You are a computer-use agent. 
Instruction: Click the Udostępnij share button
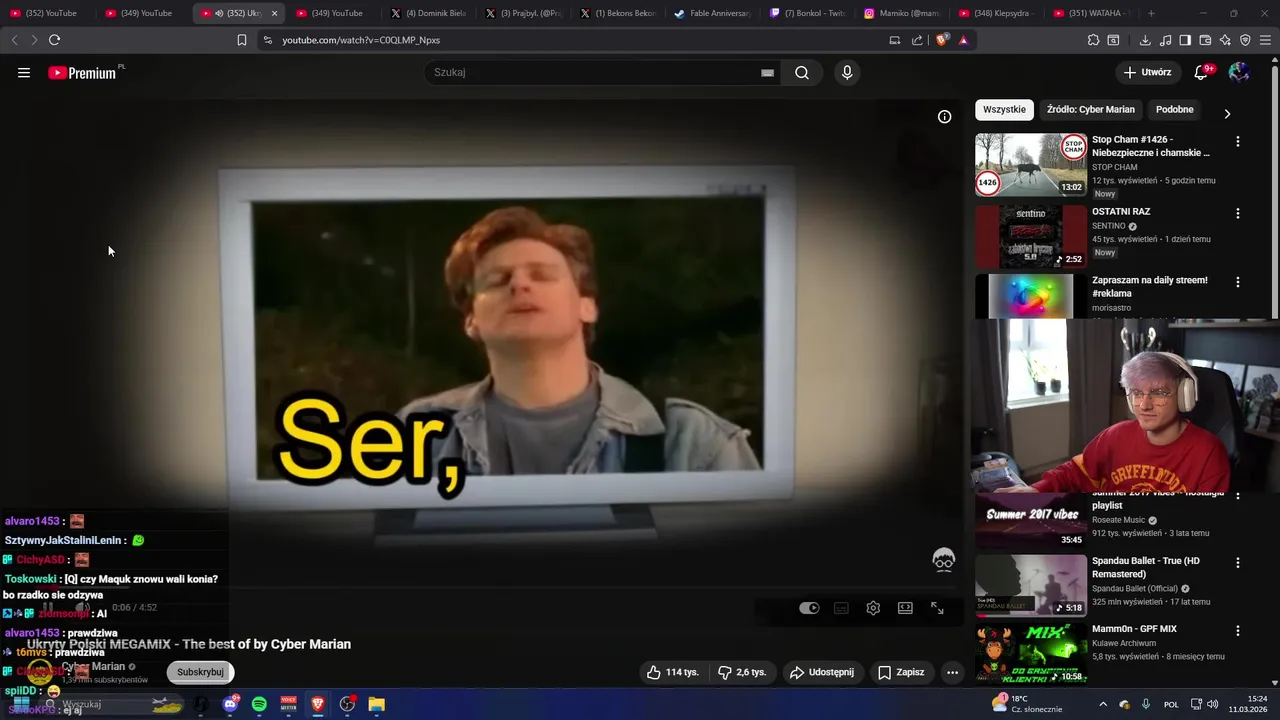[822, 672]
